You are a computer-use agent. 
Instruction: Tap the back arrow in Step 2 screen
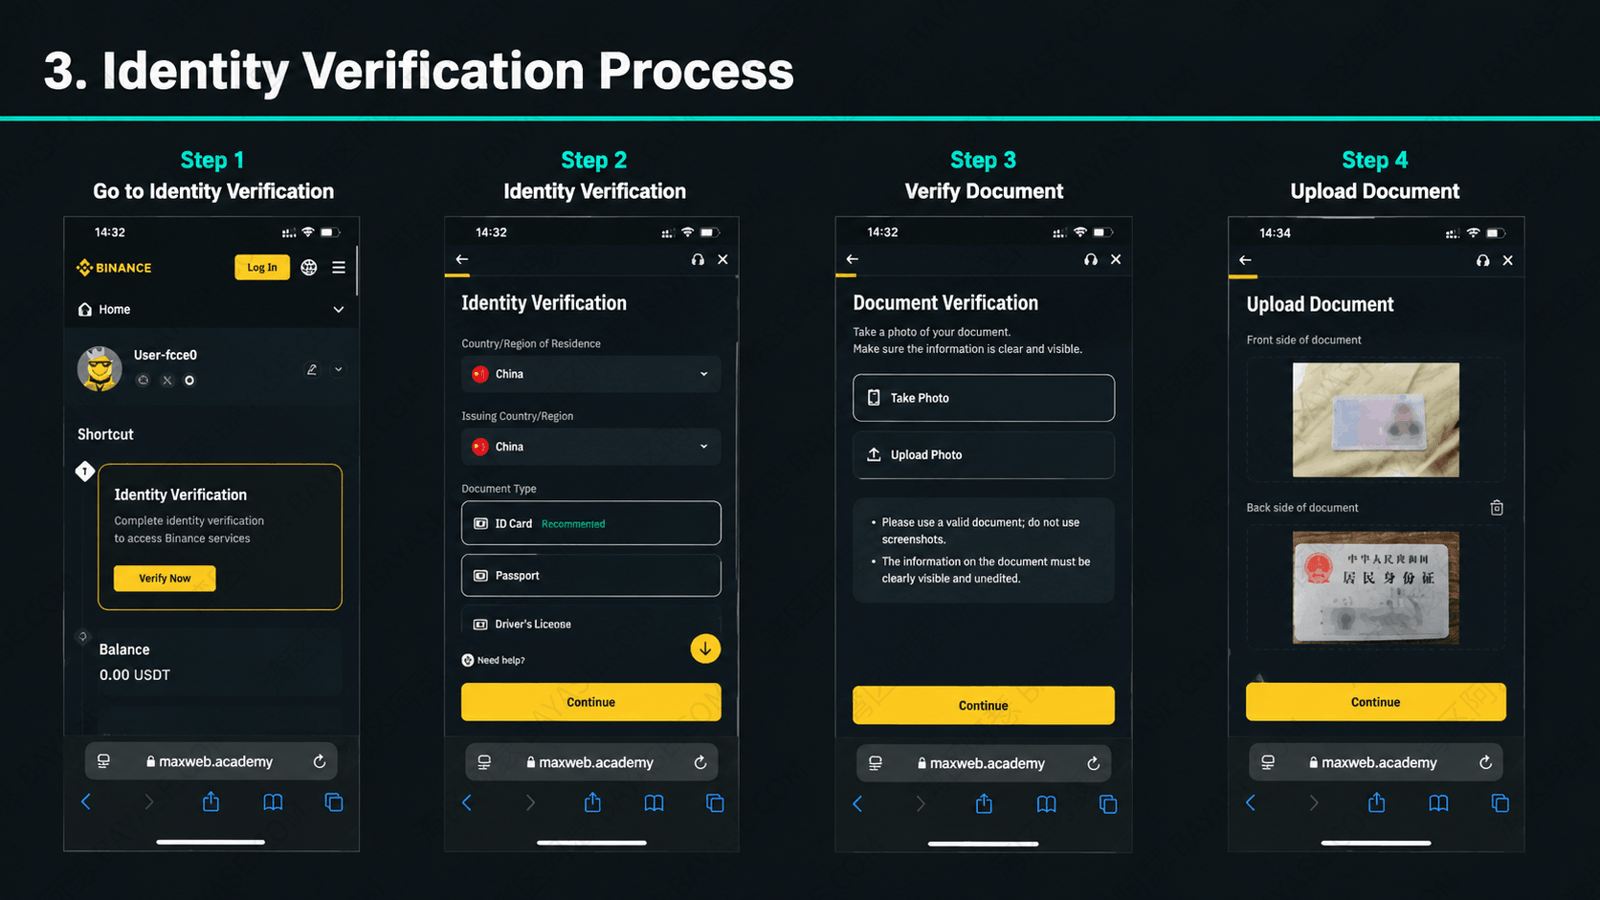(x=462, y=259)
